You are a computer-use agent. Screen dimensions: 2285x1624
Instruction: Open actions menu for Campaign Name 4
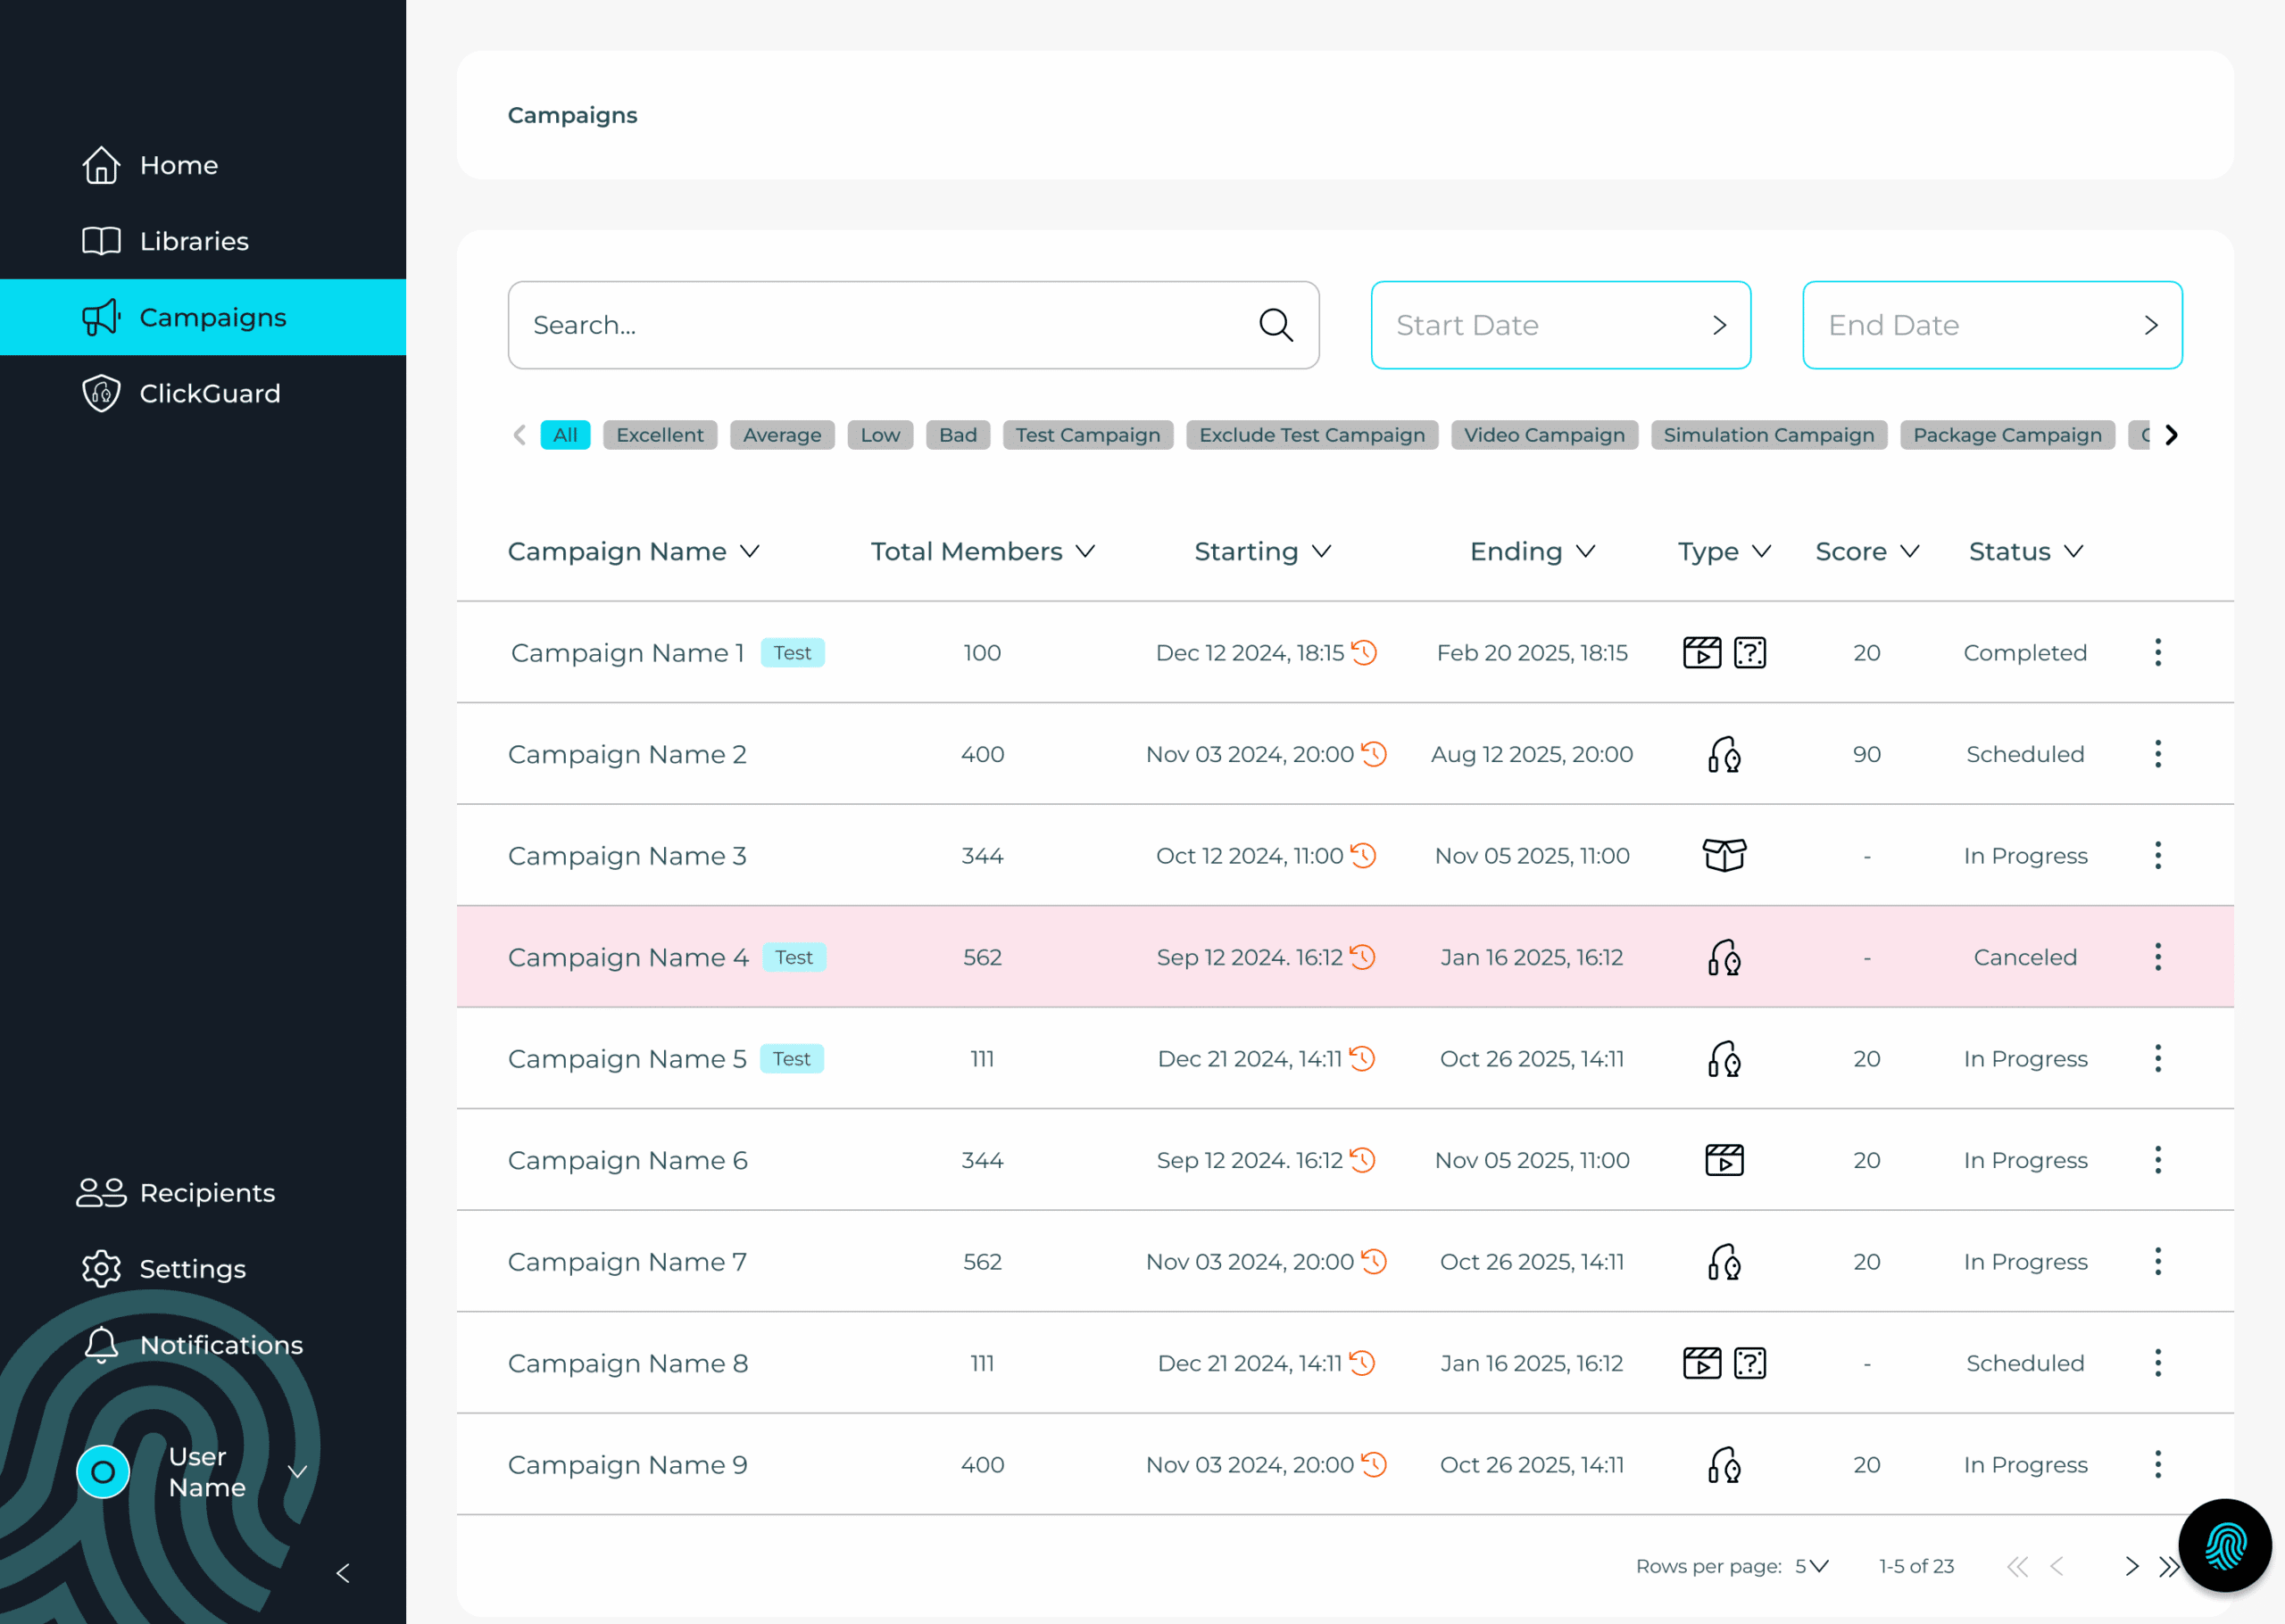2158,957
